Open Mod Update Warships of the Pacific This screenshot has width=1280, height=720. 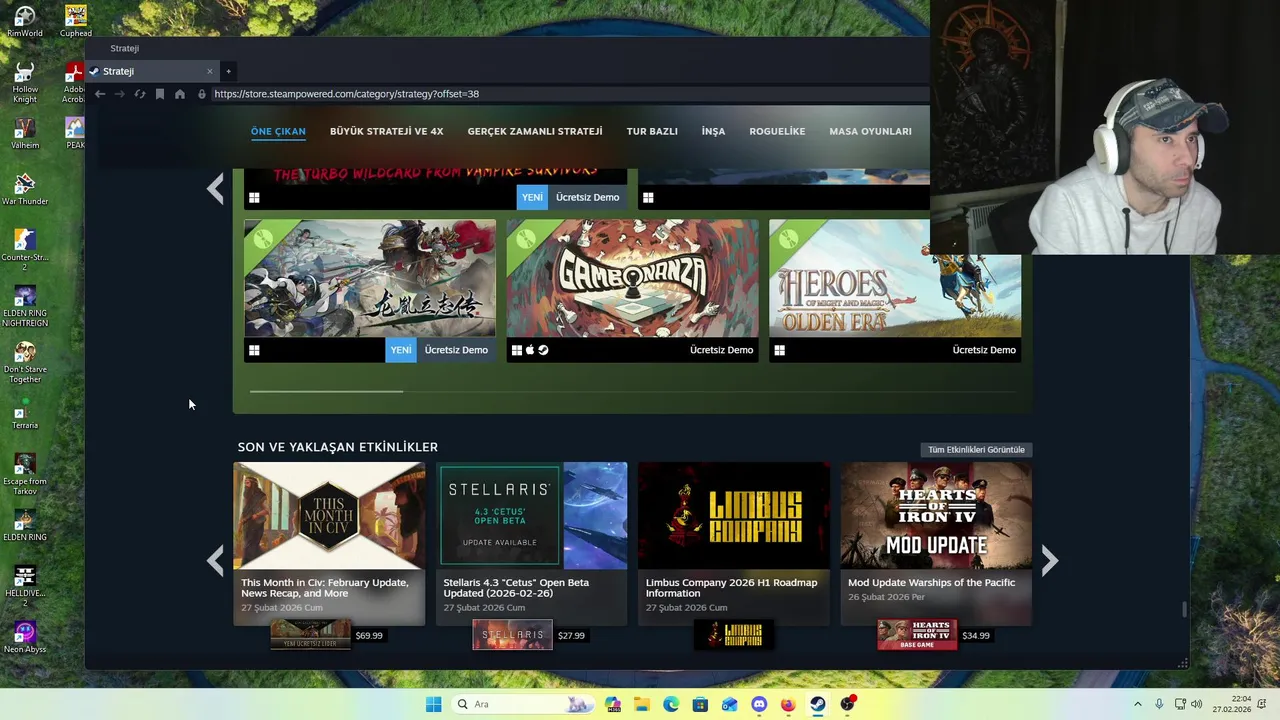936,543
